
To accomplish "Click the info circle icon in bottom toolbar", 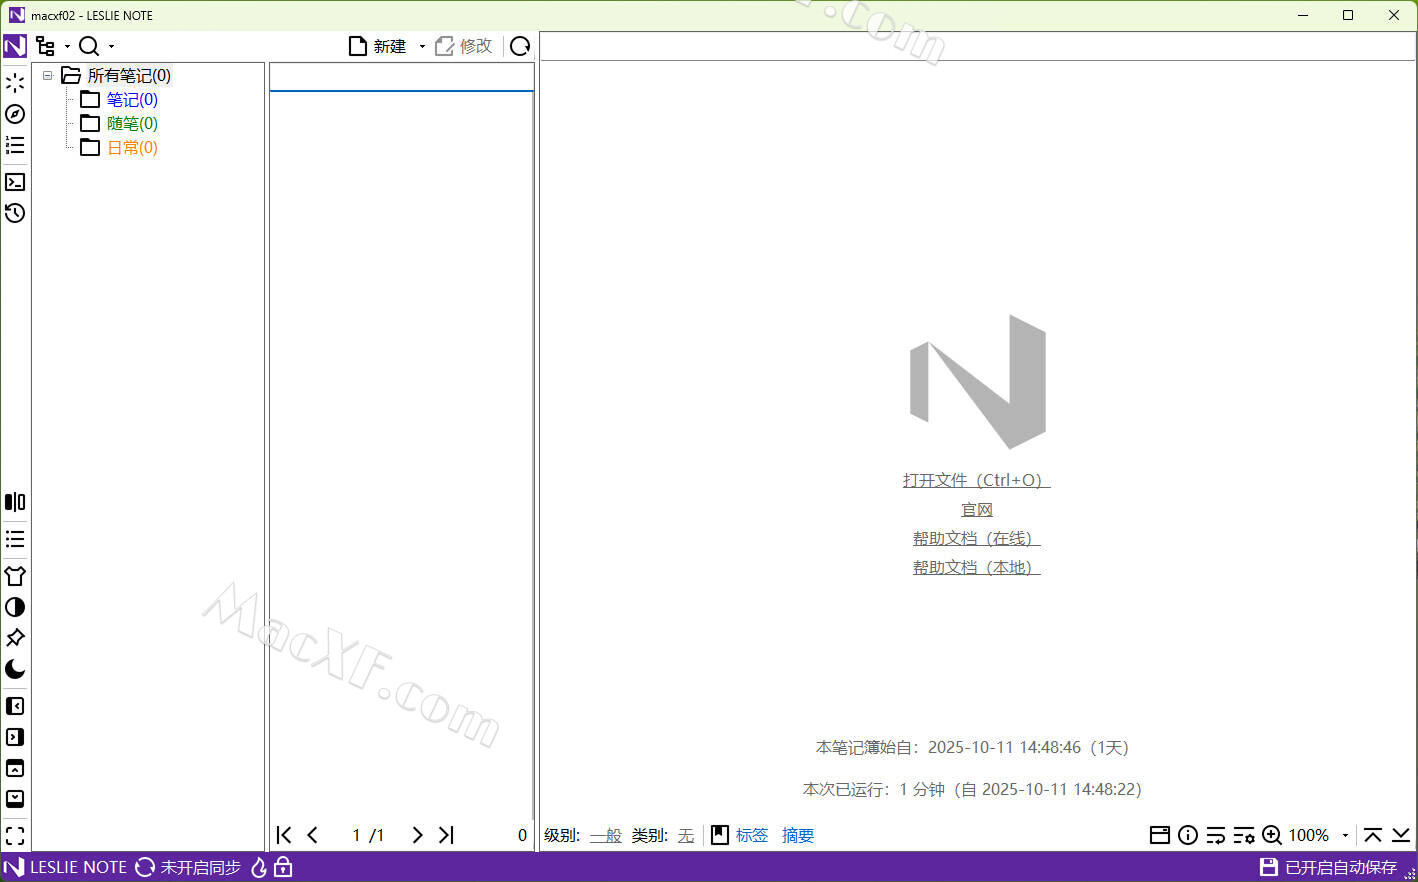I will tap(1188, 835).
